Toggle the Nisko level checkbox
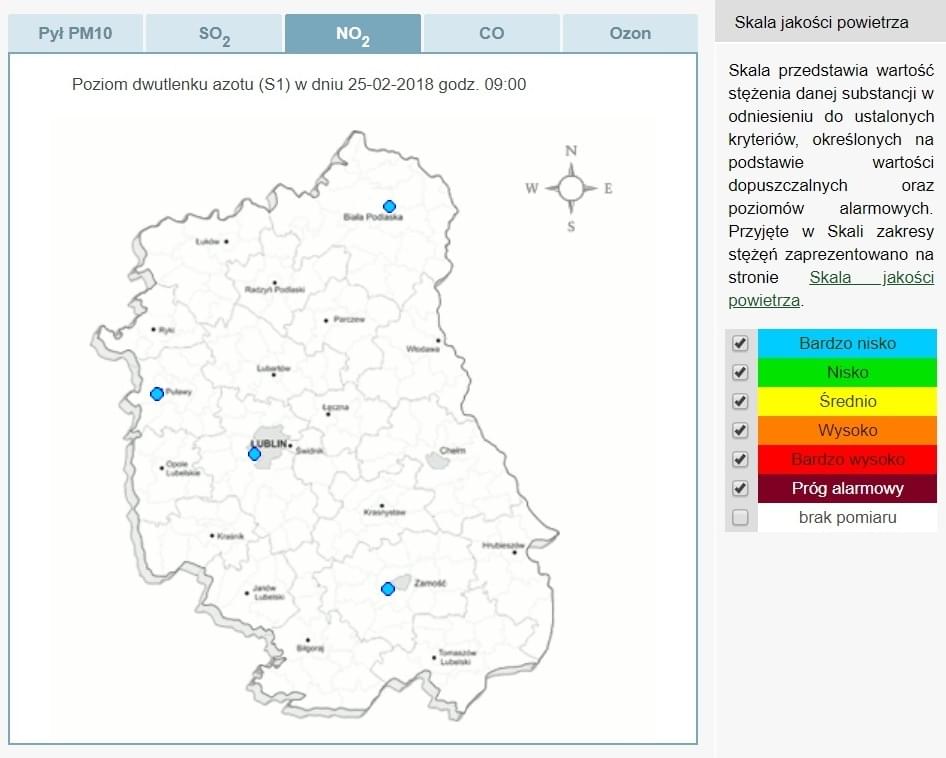This screenshot has height=758, width=946. [x=740, y=372]
